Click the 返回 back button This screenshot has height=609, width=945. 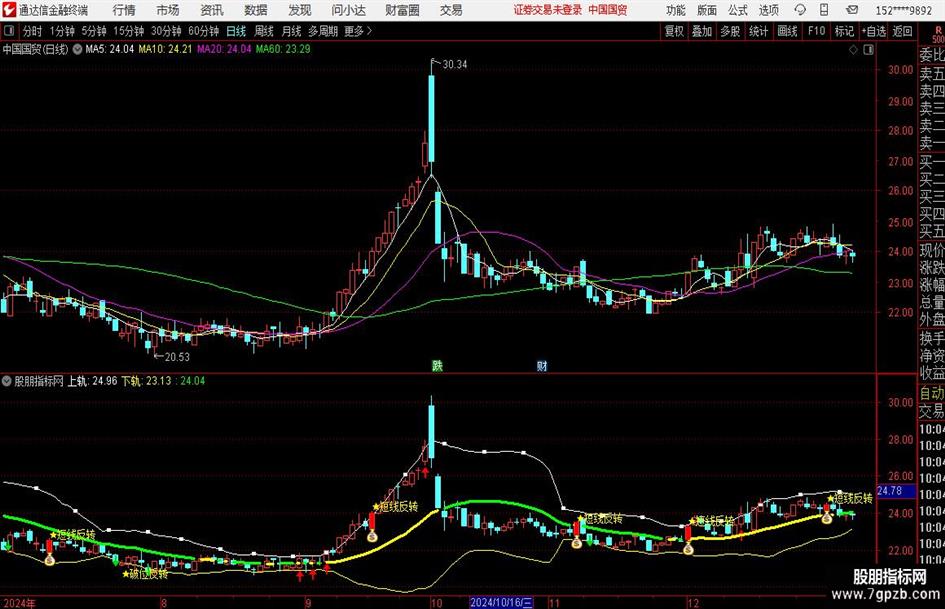point(902,31)
